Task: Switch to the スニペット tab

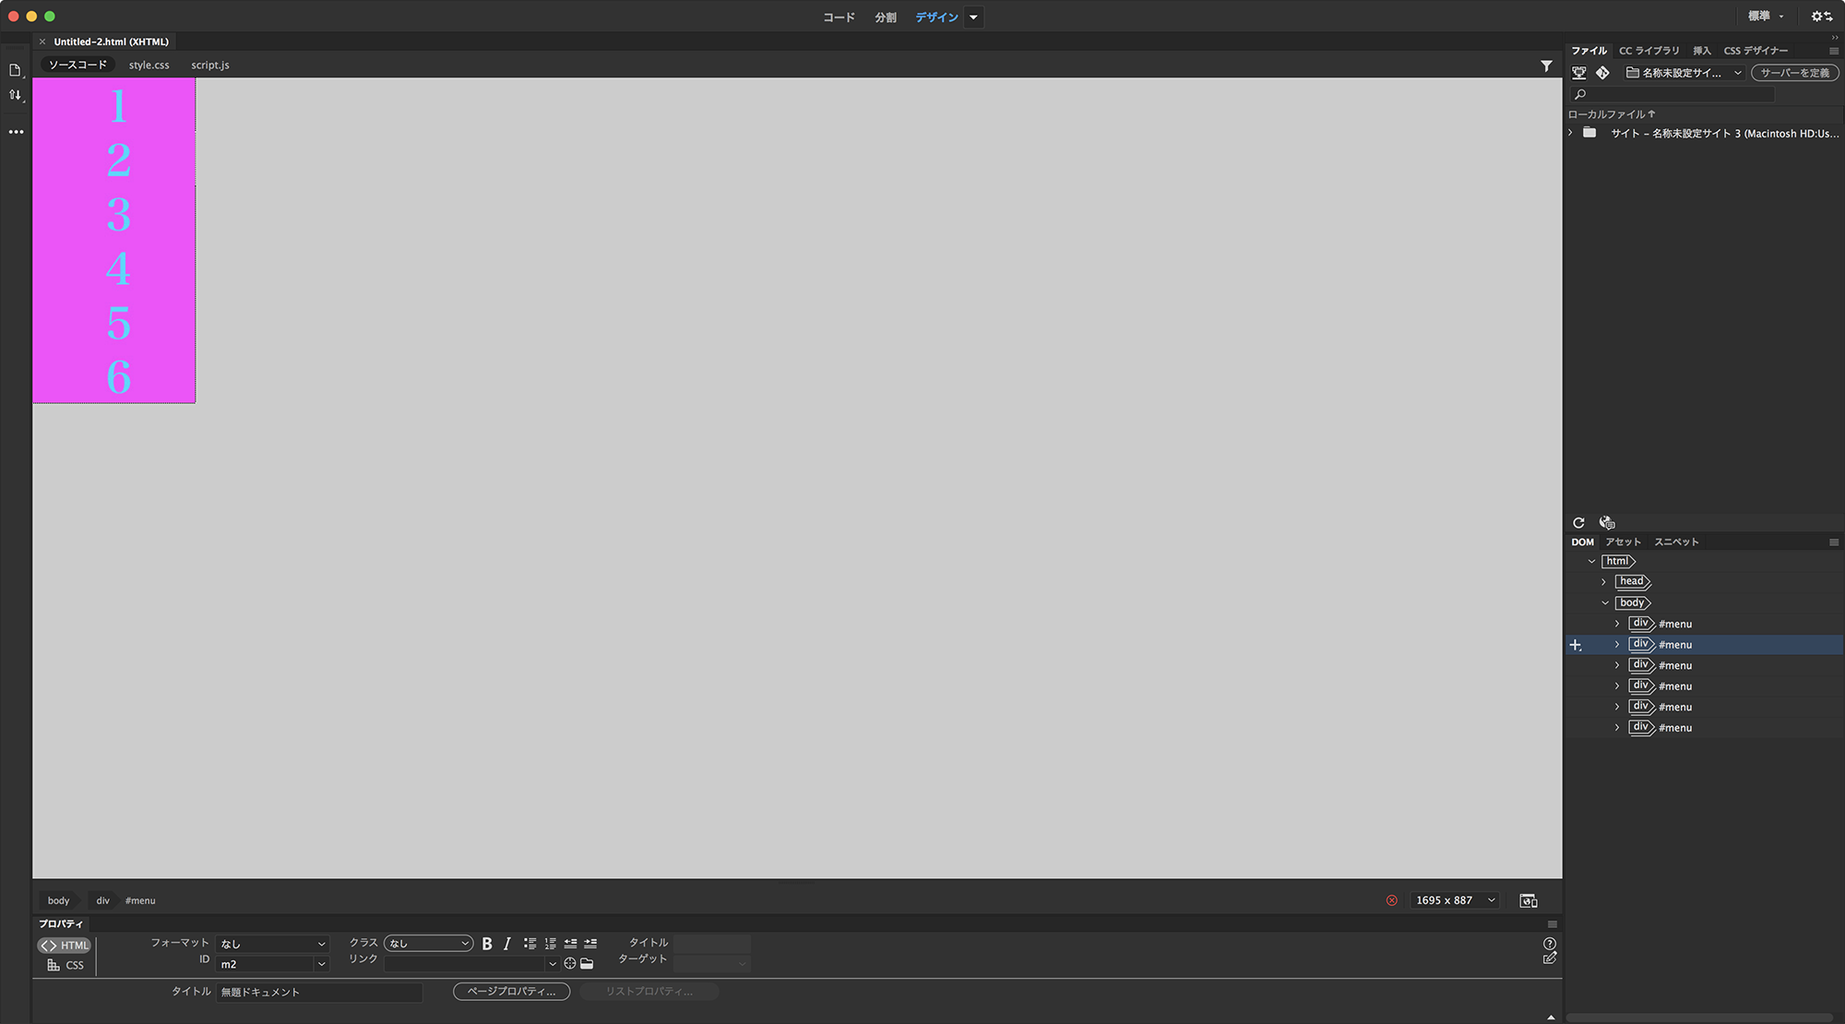Action: coord(1677,542)
